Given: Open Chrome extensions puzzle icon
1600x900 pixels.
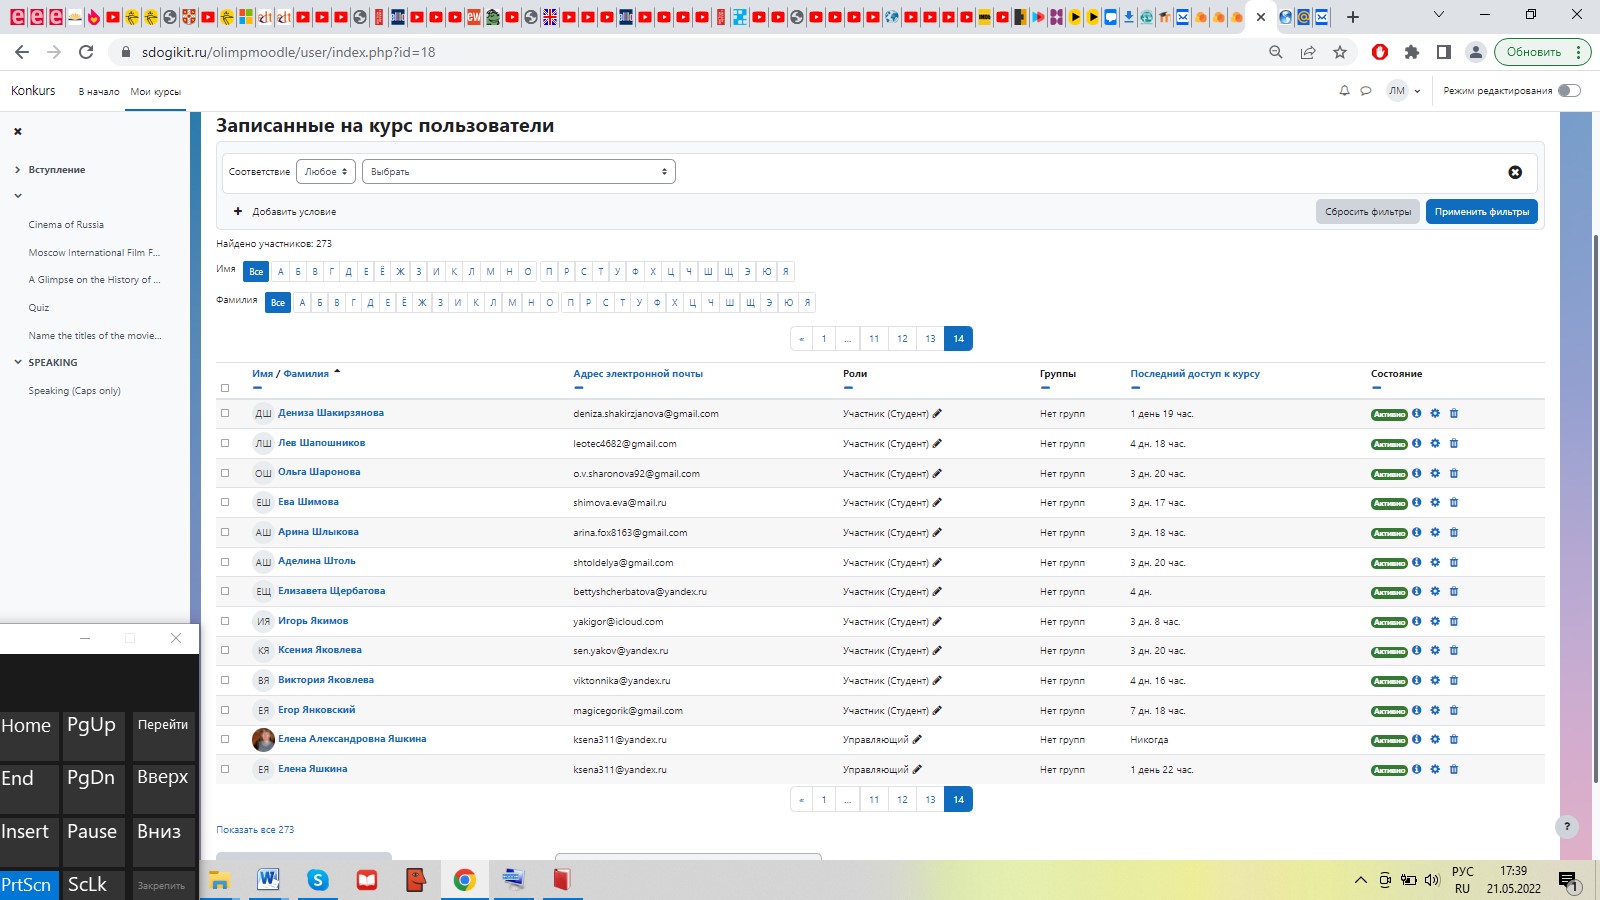Looking at the screenshot, I should 1412,52.
